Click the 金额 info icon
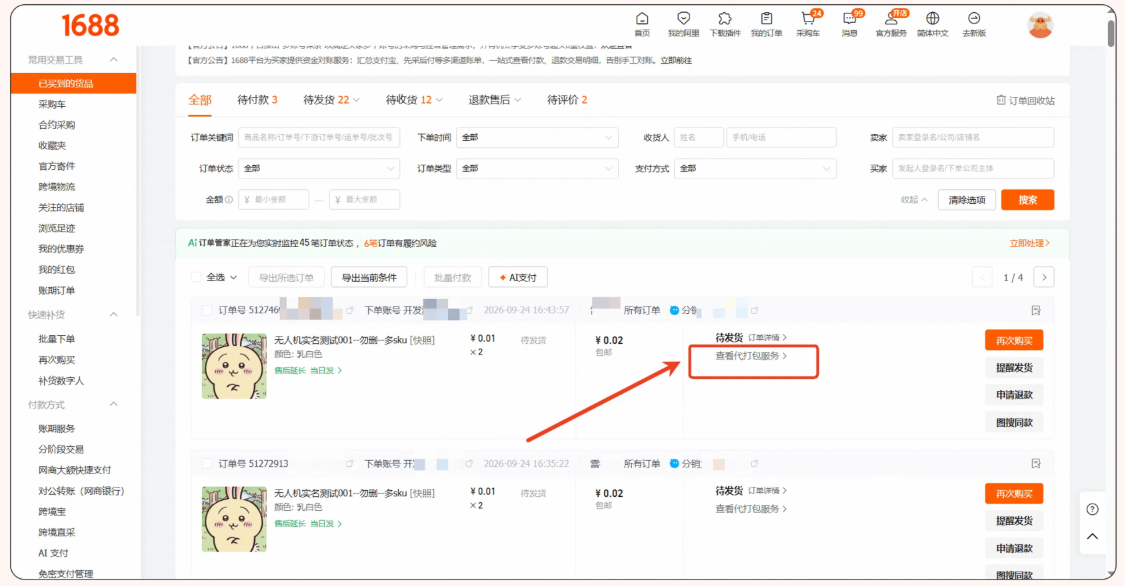This screenshot has height=586, width=1125. point(229,200)
